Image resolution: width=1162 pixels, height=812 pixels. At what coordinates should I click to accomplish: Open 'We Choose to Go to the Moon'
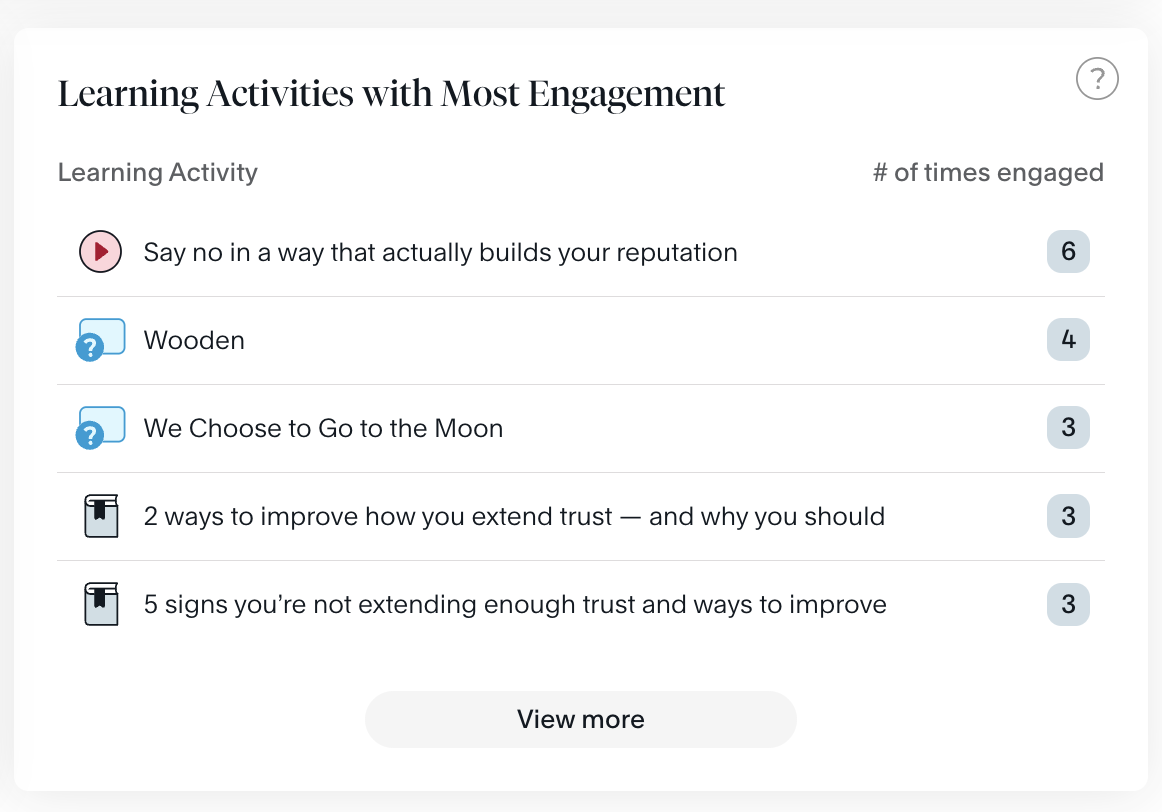(323, 428)
